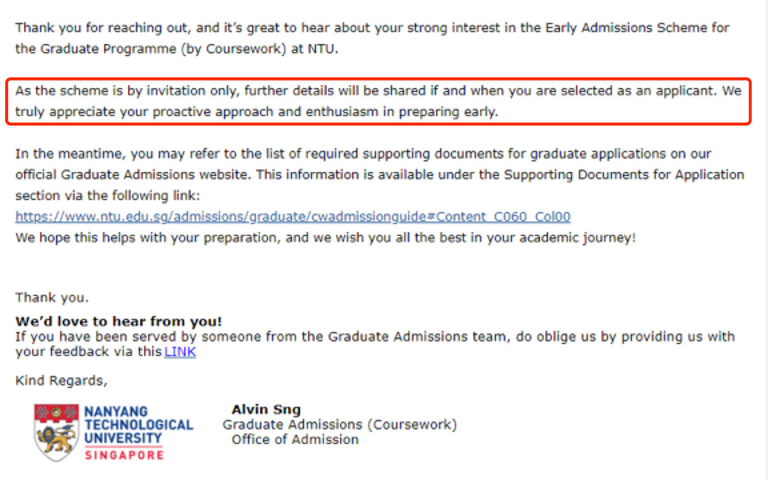Click the Graduate Admissions (Coursework) signature line
This screenshot has height=480, width=768.
[339, 425]
